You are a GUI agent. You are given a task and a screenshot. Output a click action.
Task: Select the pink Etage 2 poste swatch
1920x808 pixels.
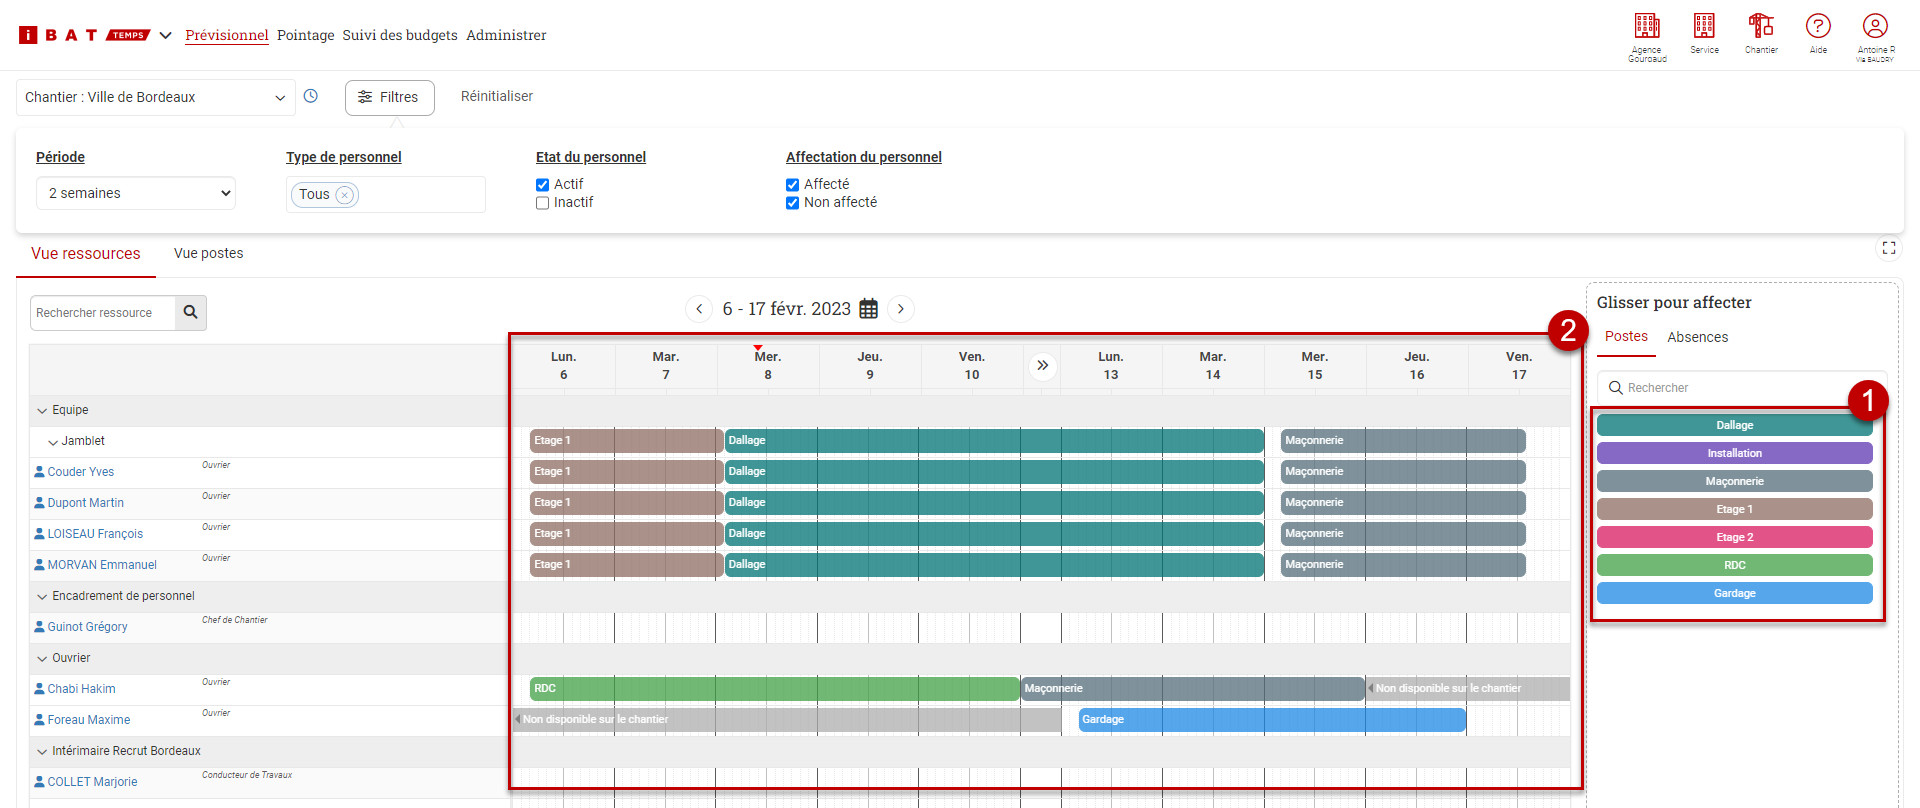pyautogui.click(x=1734, y=538)
